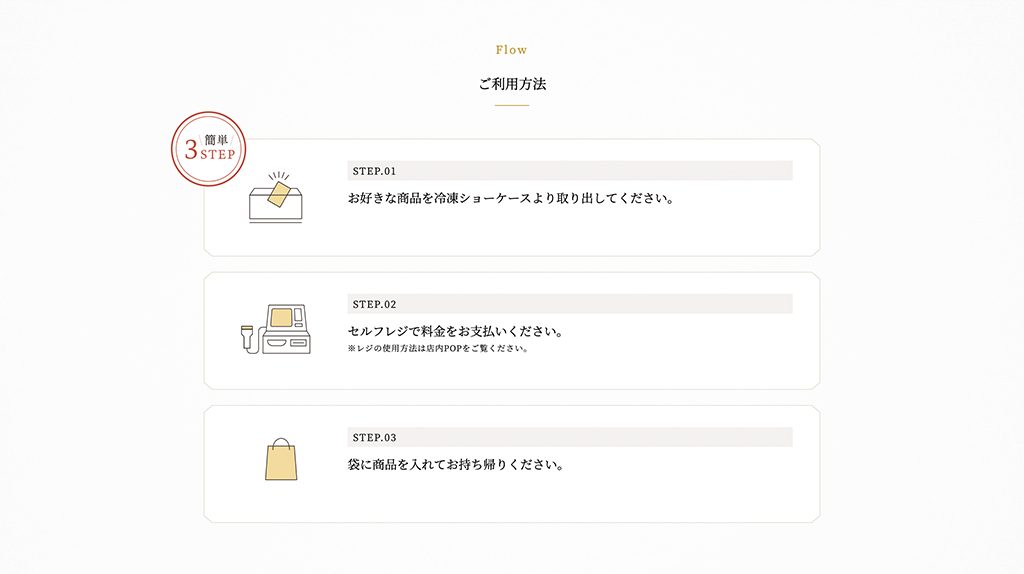The height and width of the screenshot is (574, 1024).
Task: Select the STEP.02 label bar
Action: pyautogui.click(x=570, y=304)
